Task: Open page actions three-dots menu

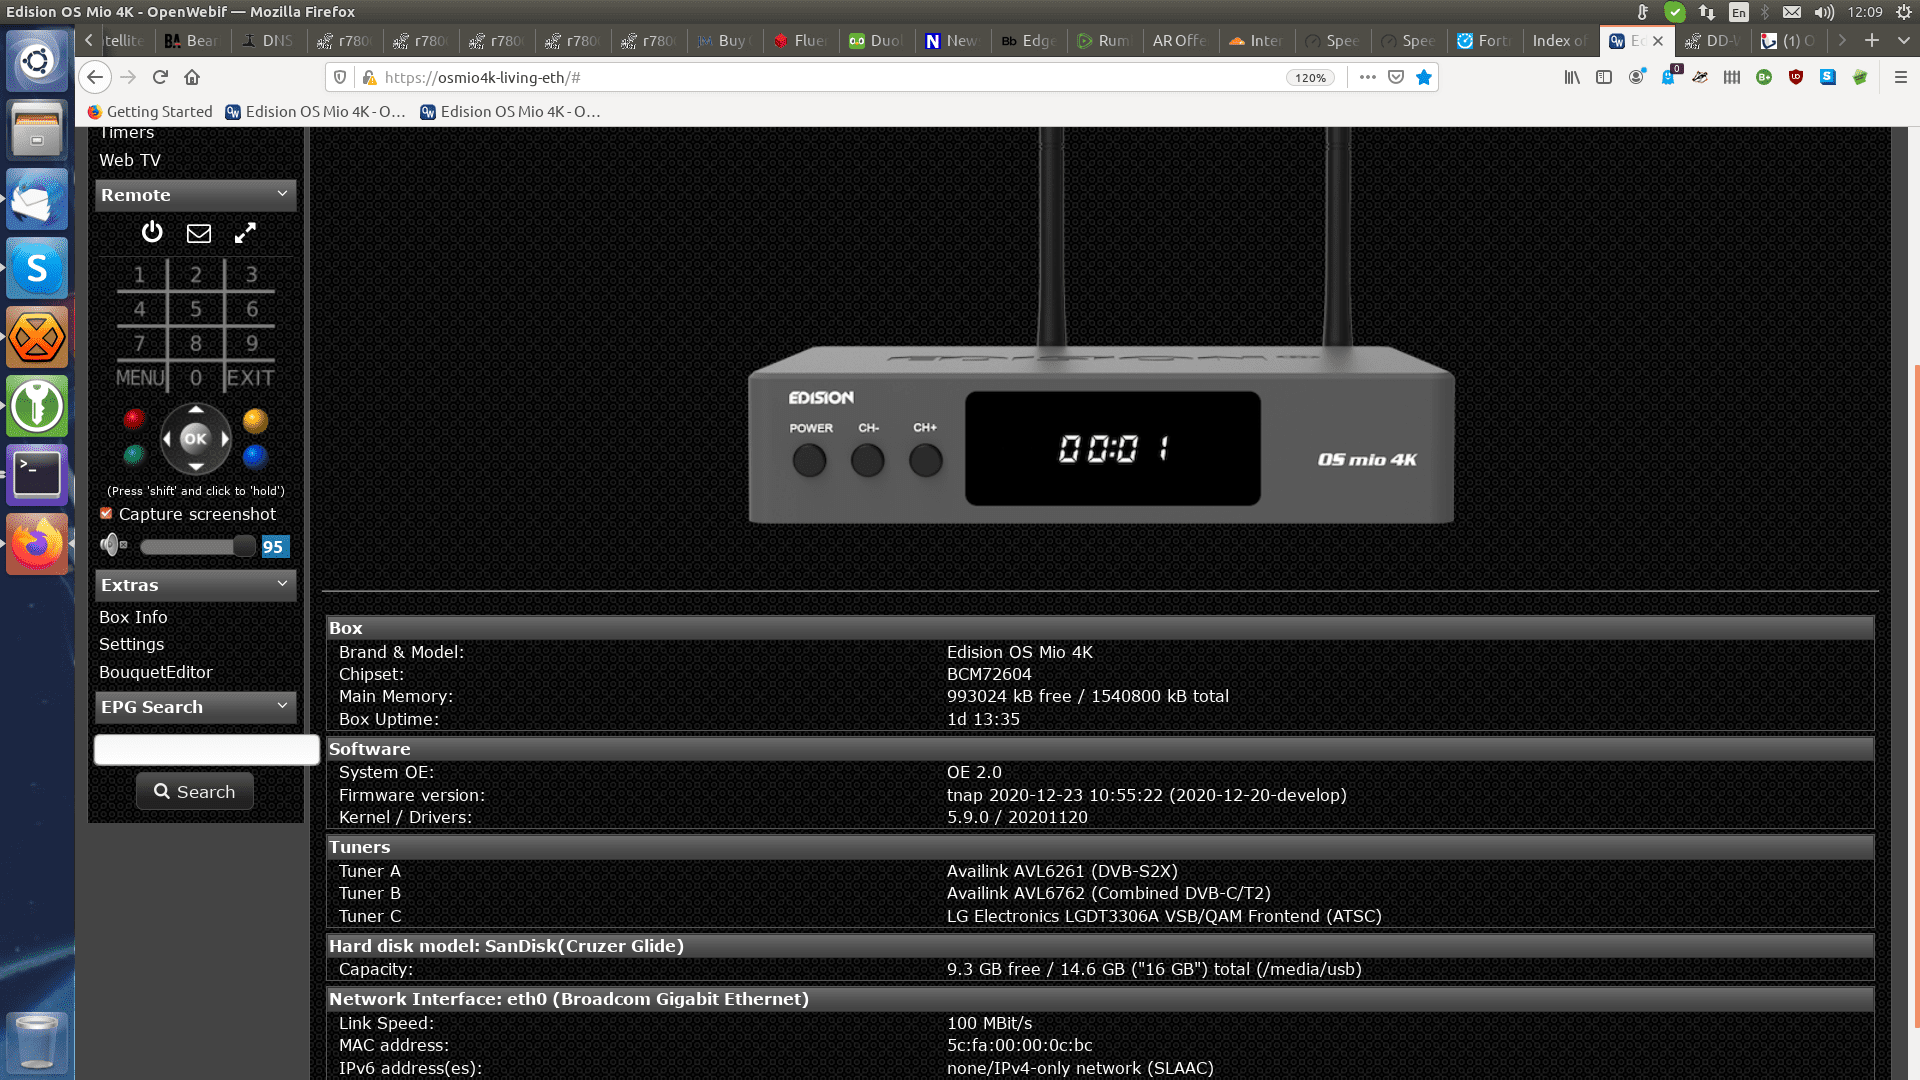Action: 1367,77
